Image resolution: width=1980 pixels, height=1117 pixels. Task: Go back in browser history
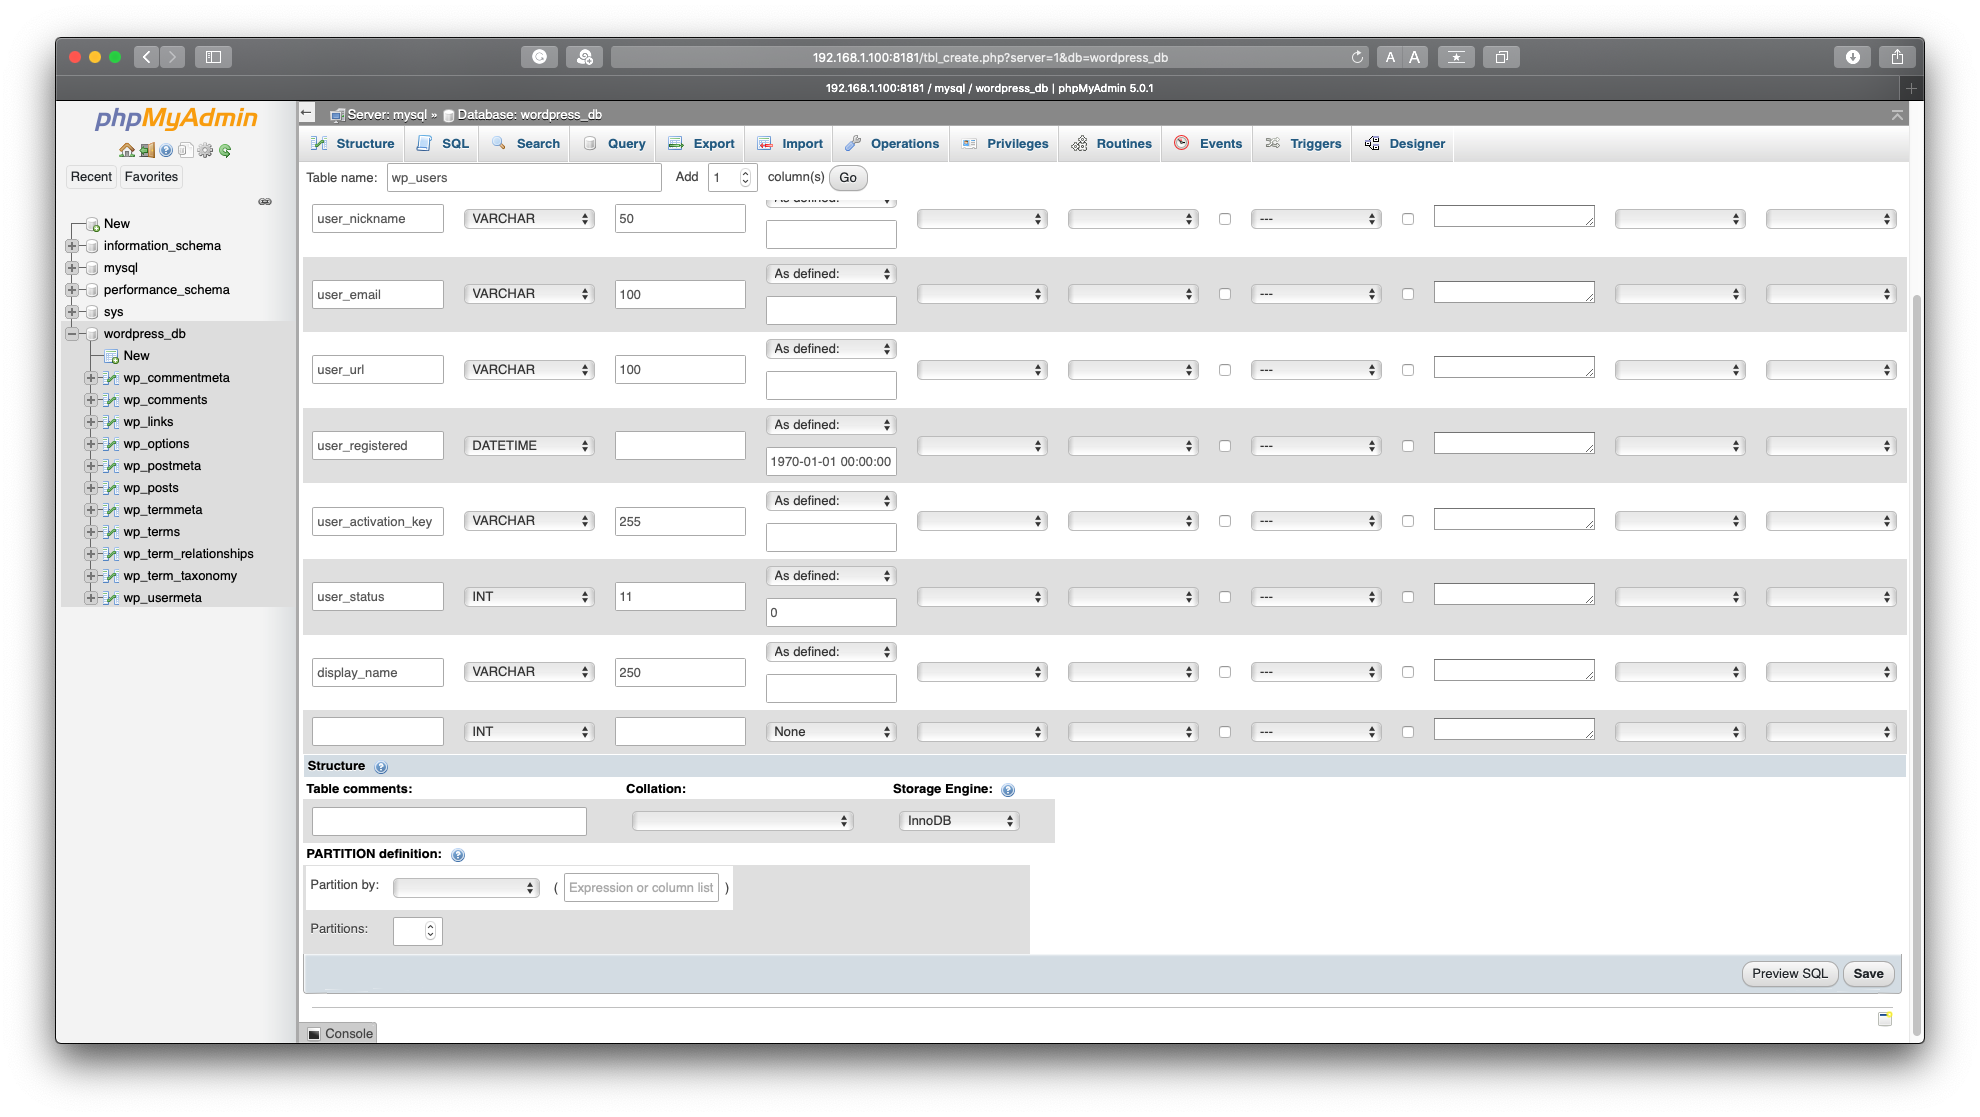pos(146,57)
